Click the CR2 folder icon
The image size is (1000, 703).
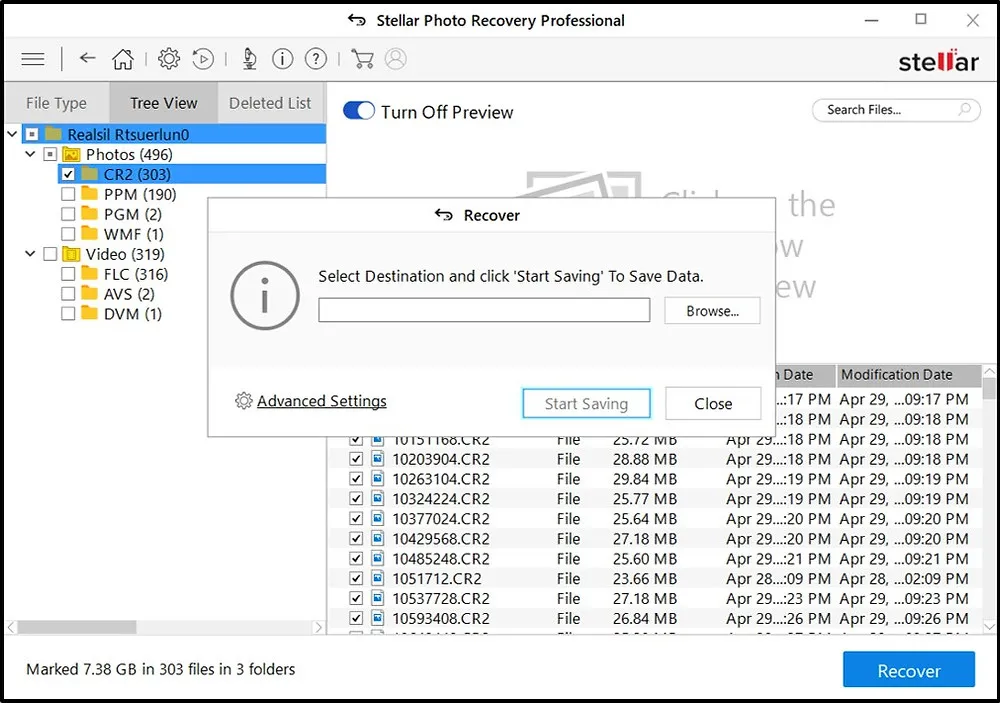[89, 174]
